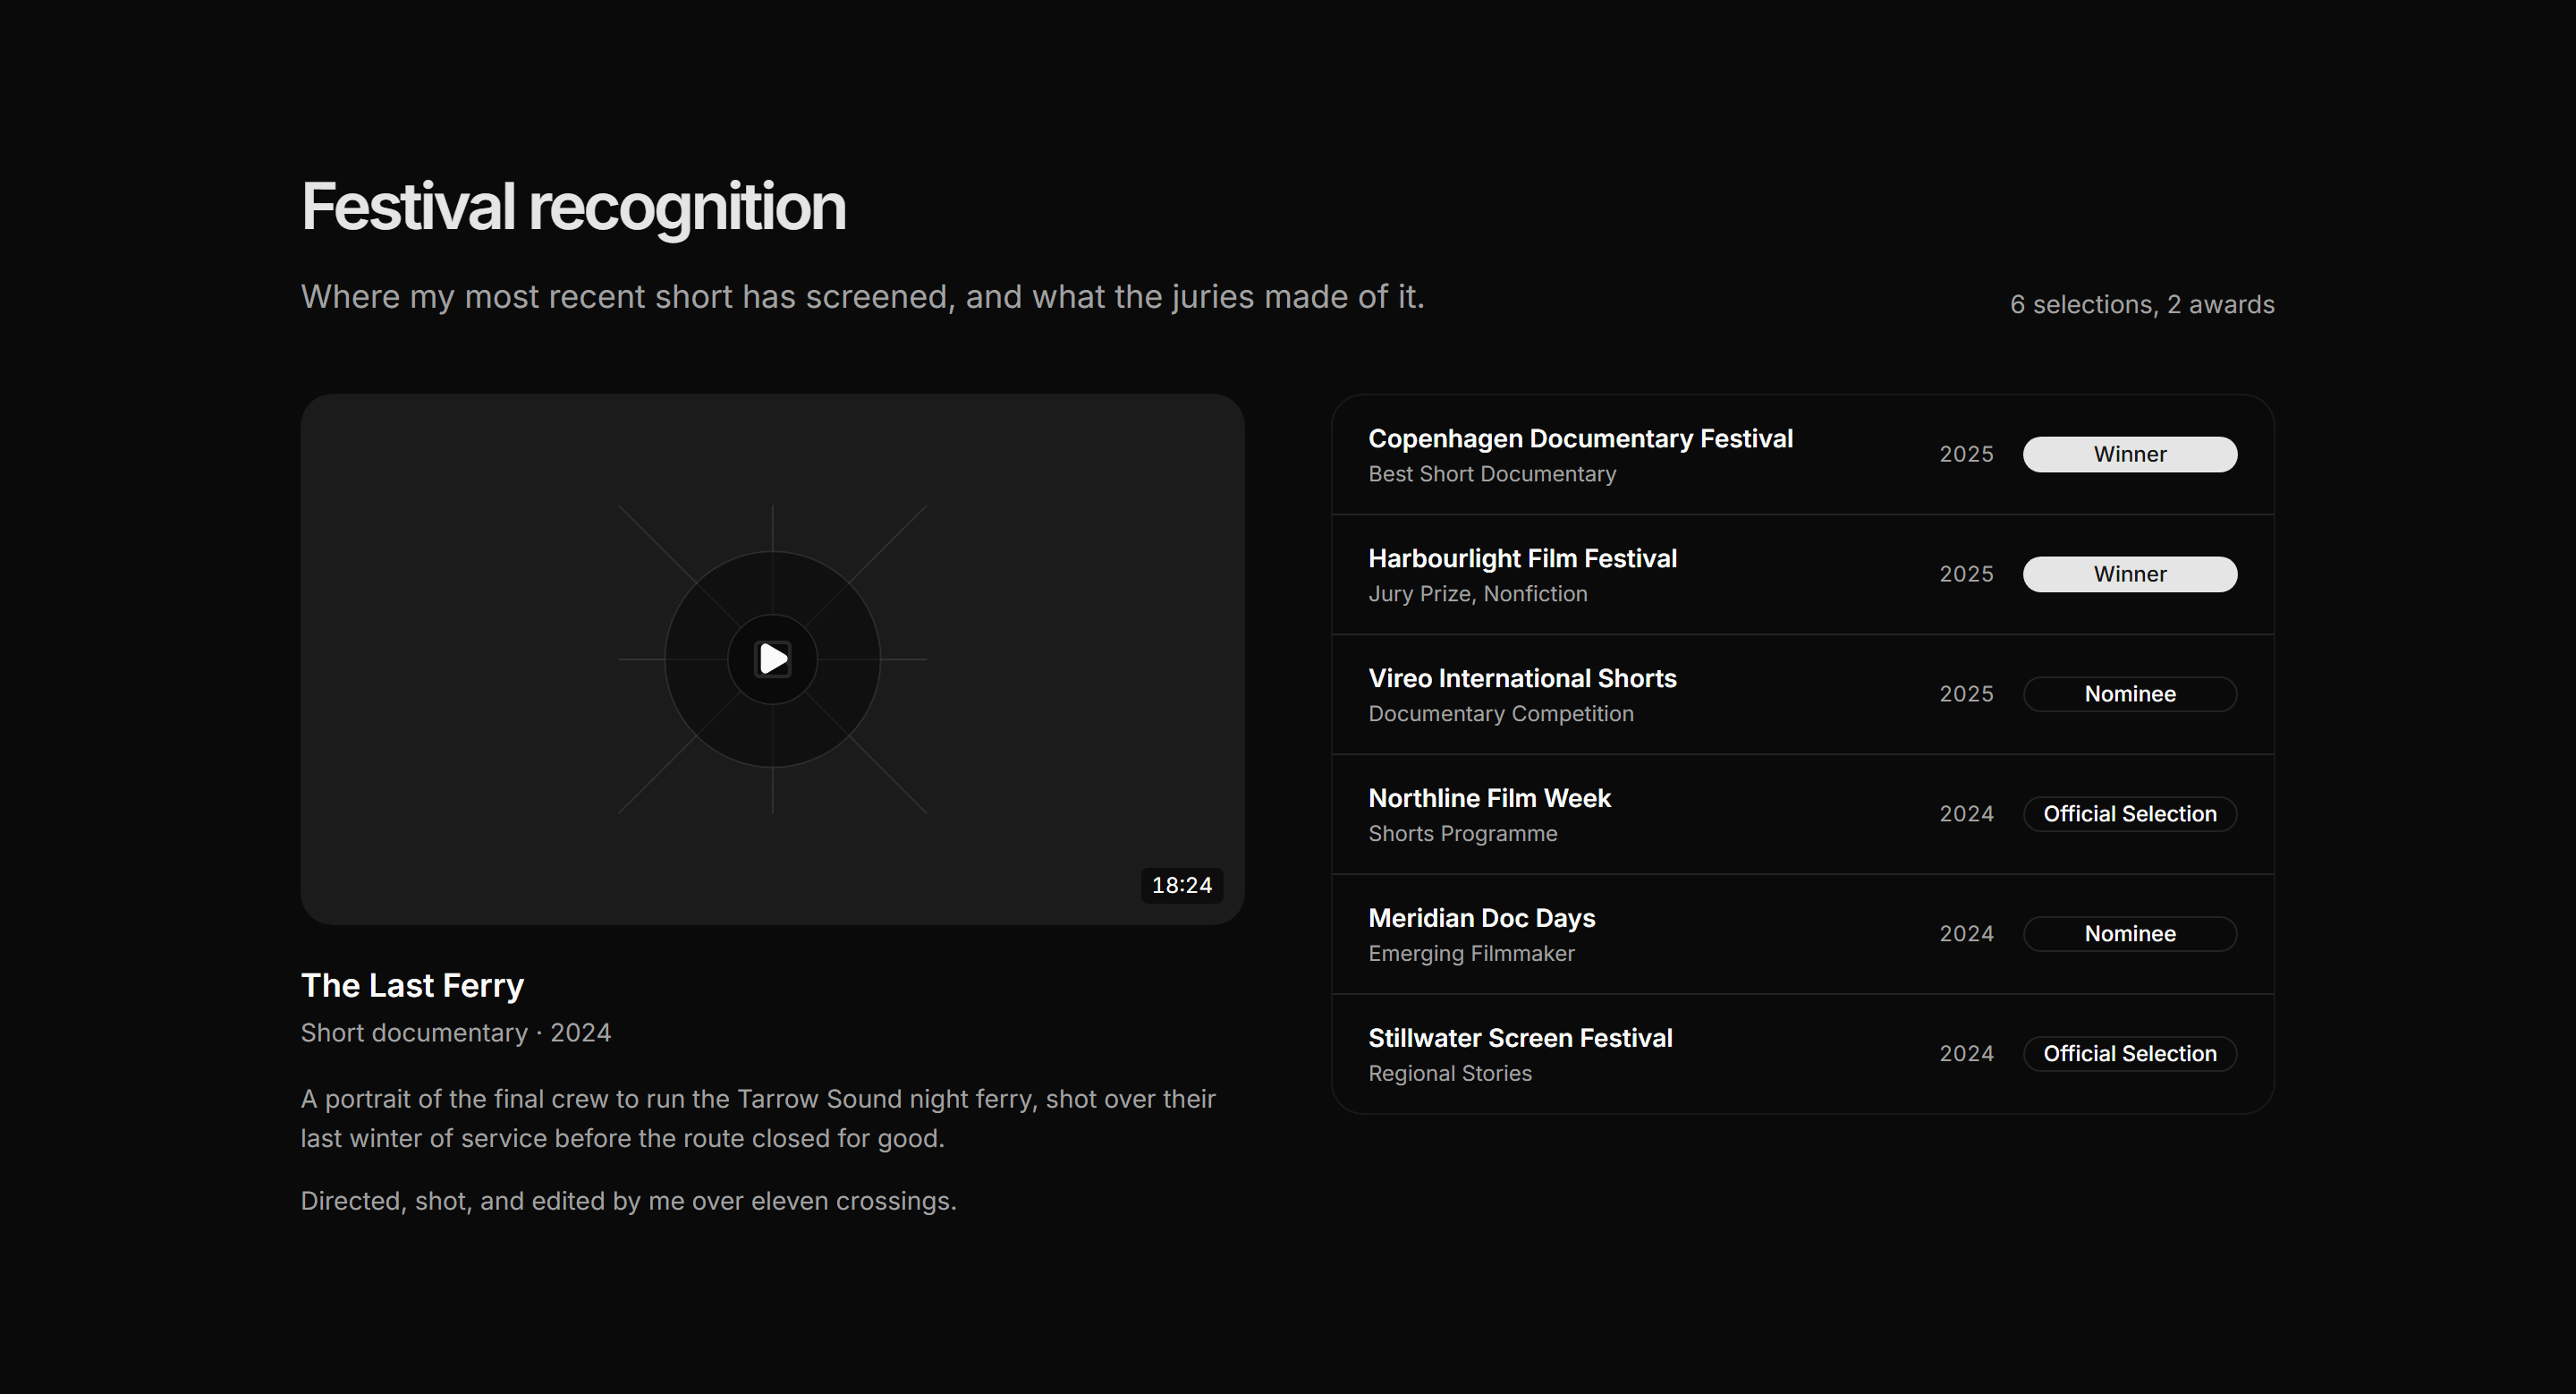Click 2025 year in Vireo International Shorts row
Image resolution: width=2576 pixels, height=1394 pixels.
point(1966,694)
